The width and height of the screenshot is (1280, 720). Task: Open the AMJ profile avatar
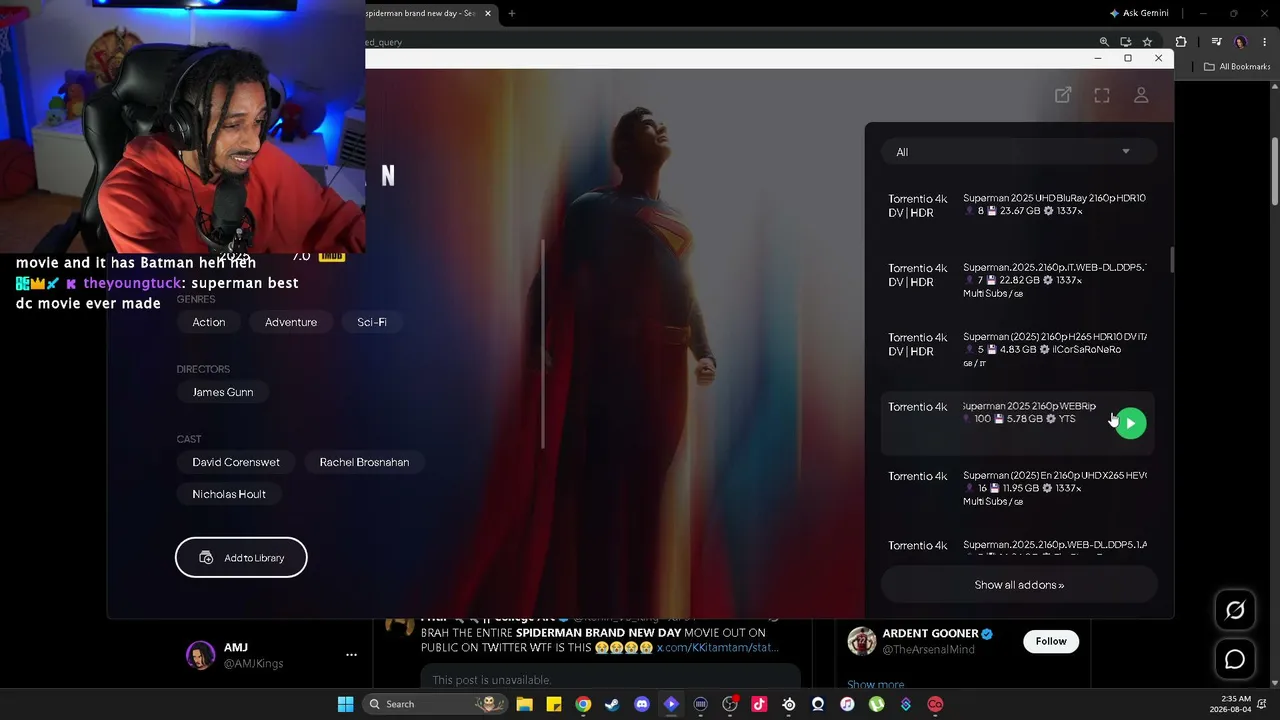pyautogui.click(x=201, y=655)
